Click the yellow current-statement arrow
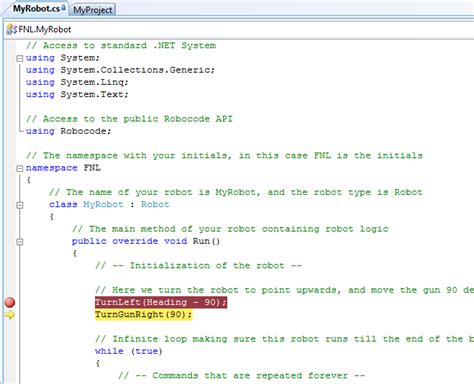This screenshot has width=474, height=384. [x=10, y=315]
